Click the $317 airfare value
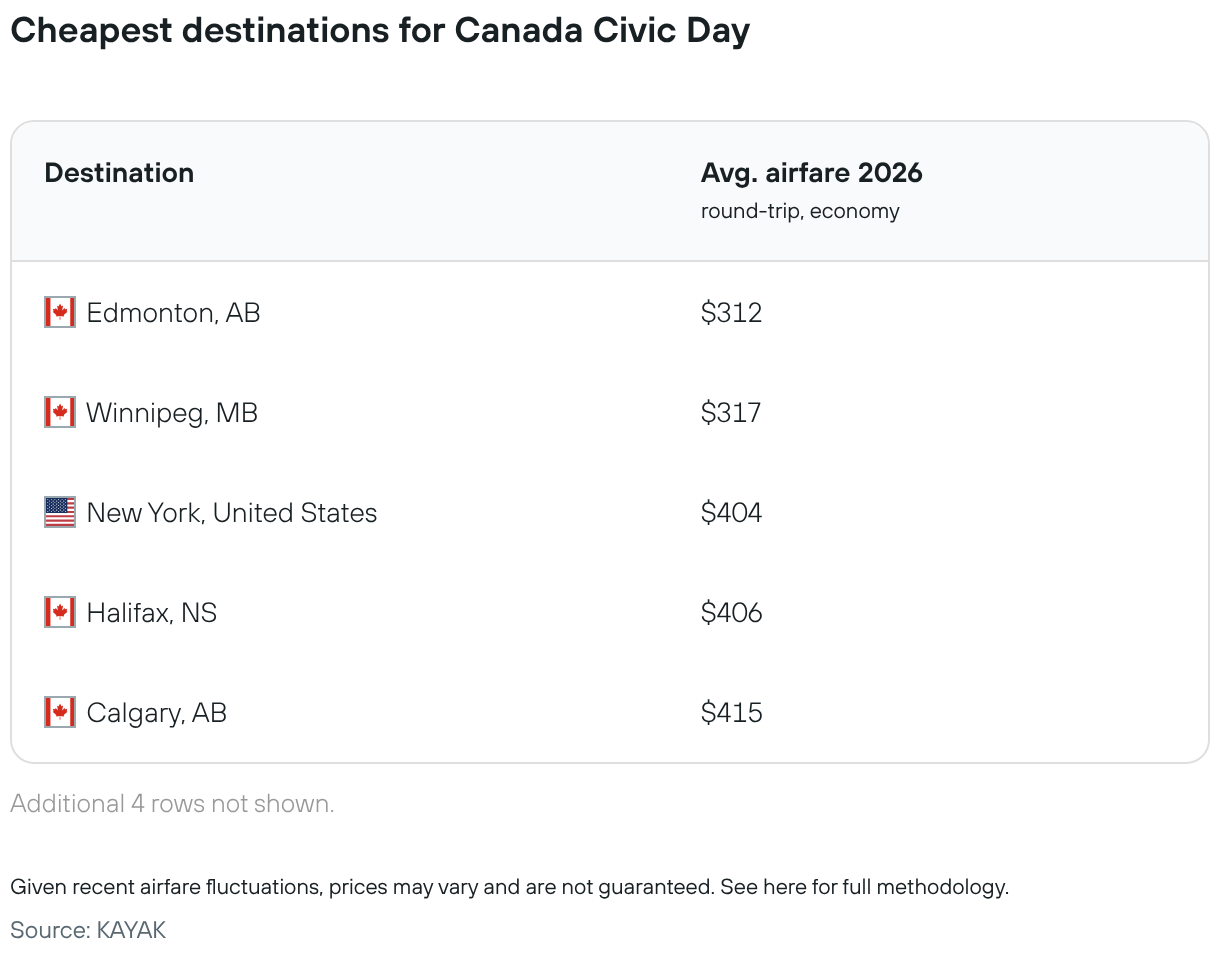Image resolution: width=1220 pixels, height=958 pixels. (x=731, y=413)
